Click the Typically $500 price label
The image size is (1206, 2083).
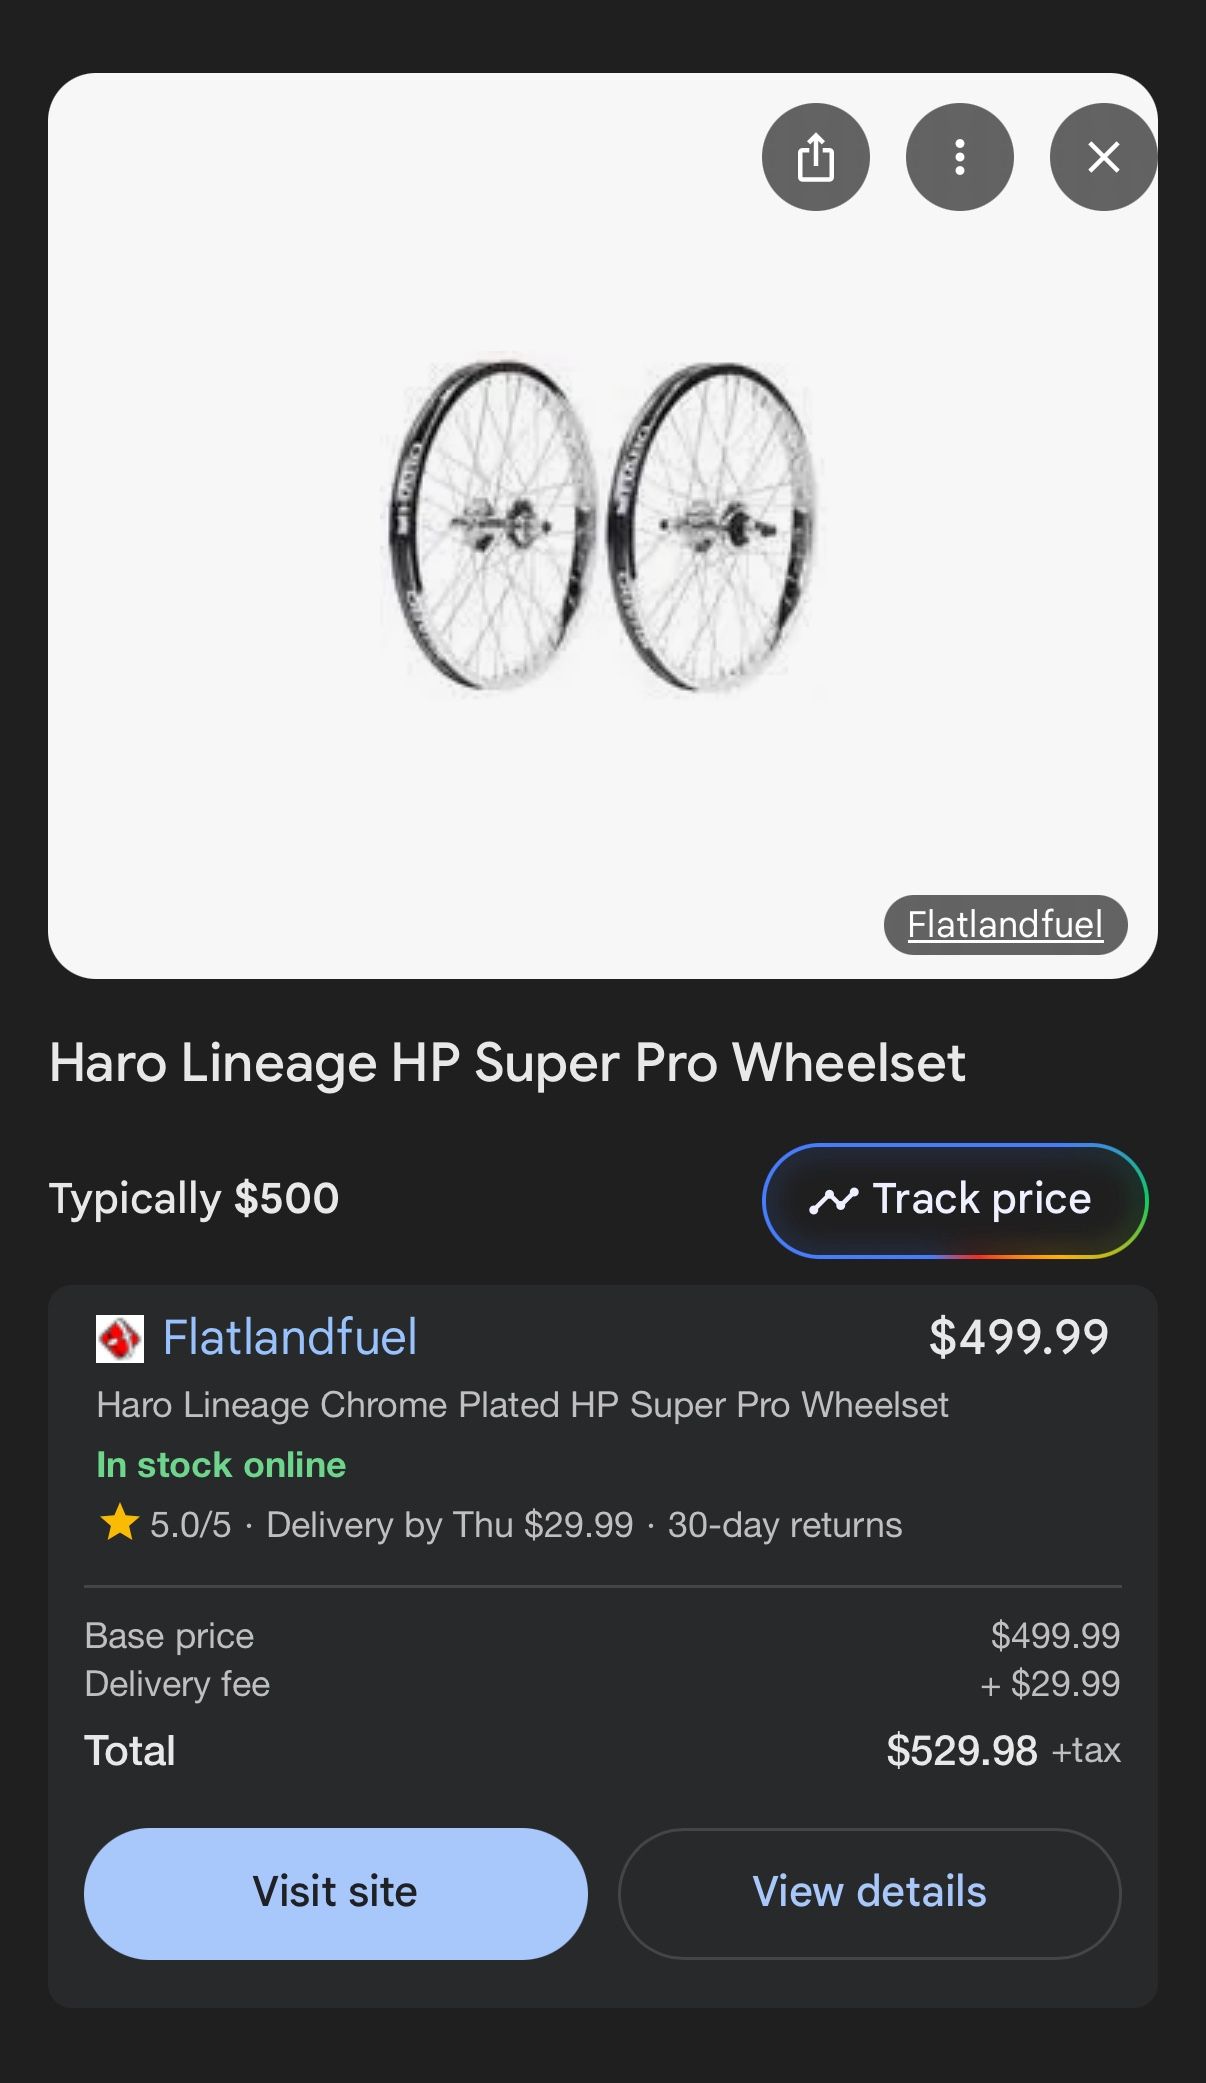click(194, 1199)
